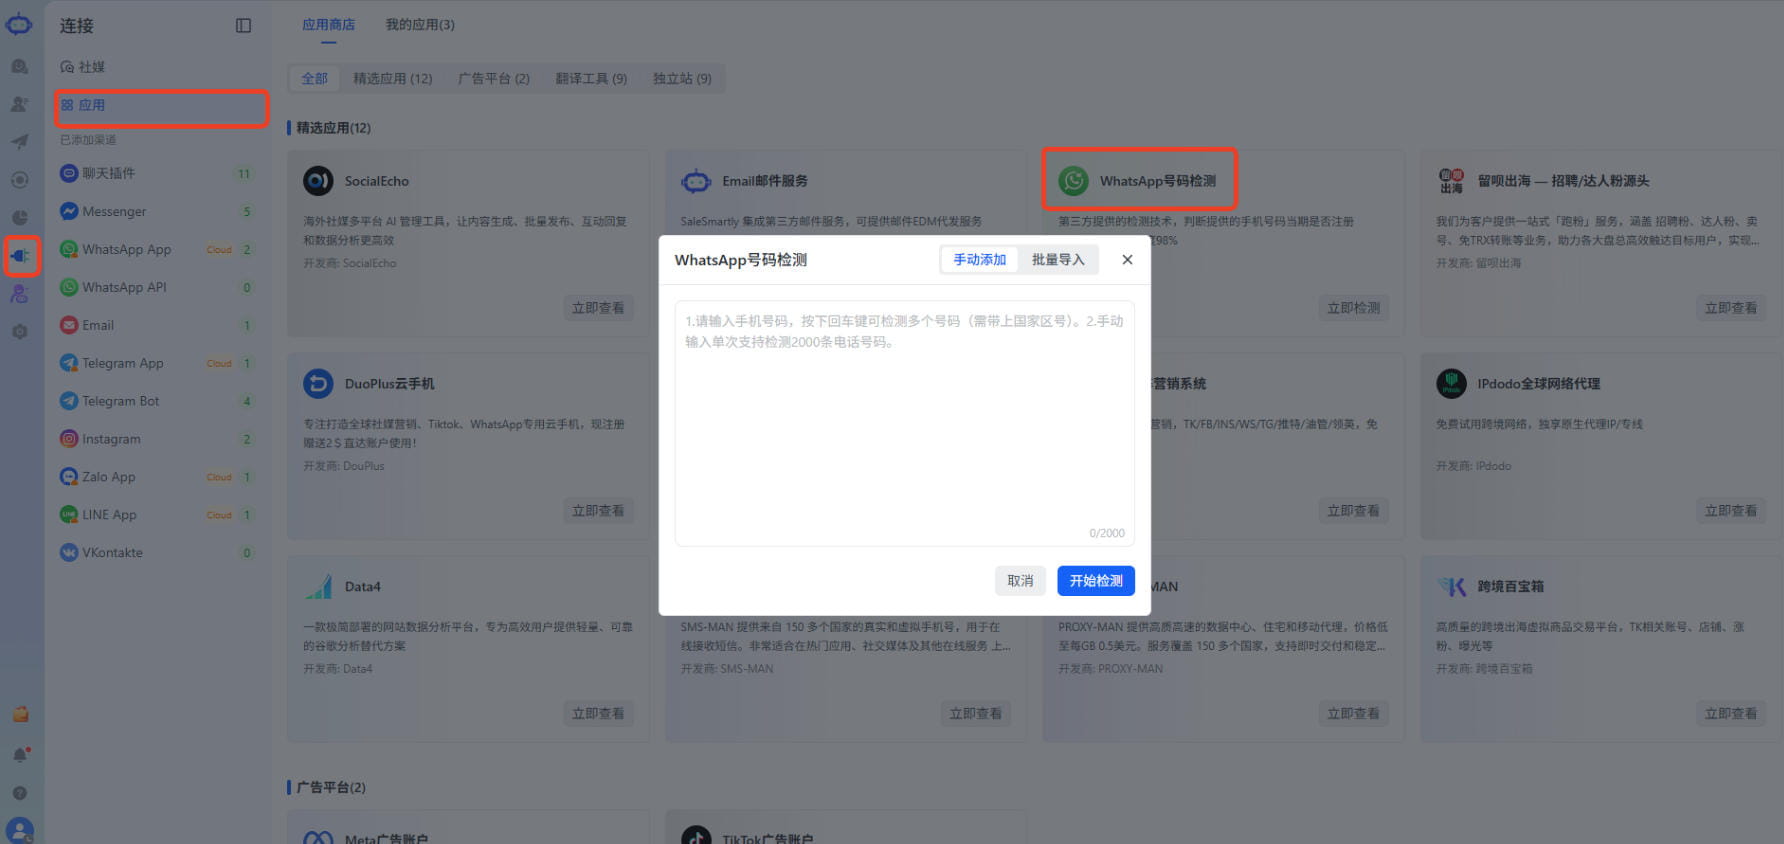Click 立即查看 on 留呗出海 card
Viewport: 1784px width, 844px height.
pyautogui.click(x=1731, y=308)
